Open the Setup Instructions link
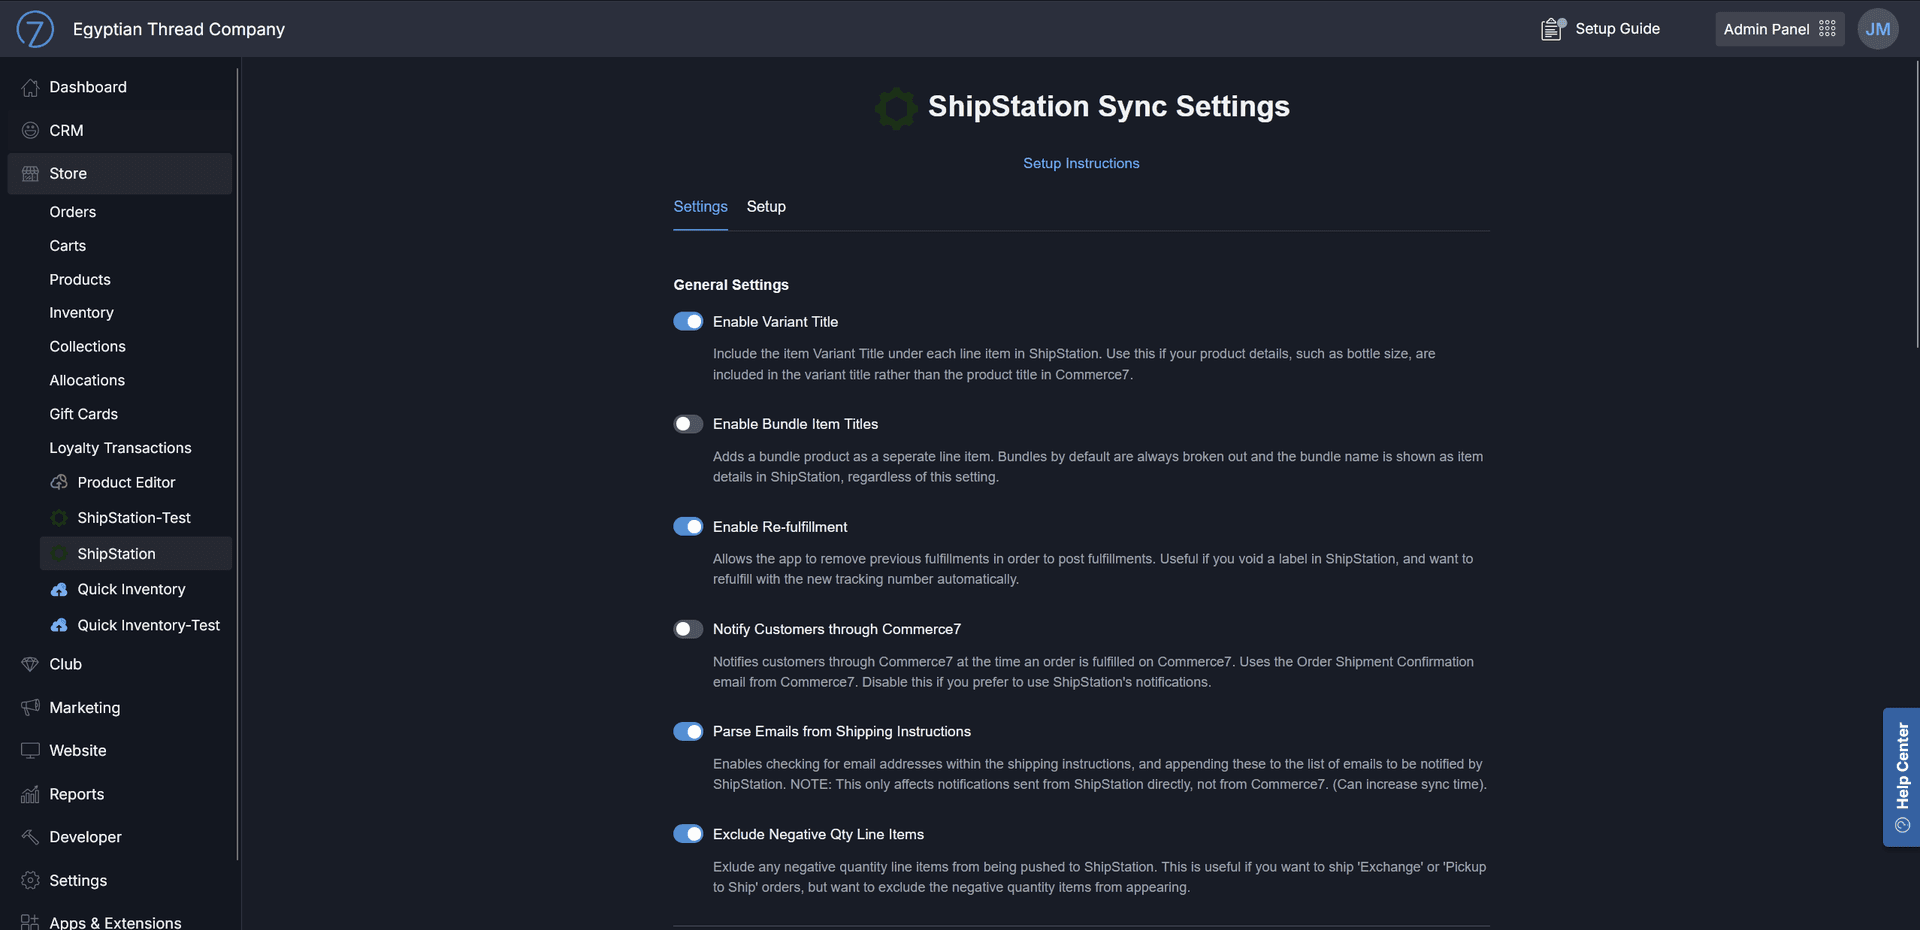Image resolution: width=1920 pixels, height=930 pixels. (1081, 163)
